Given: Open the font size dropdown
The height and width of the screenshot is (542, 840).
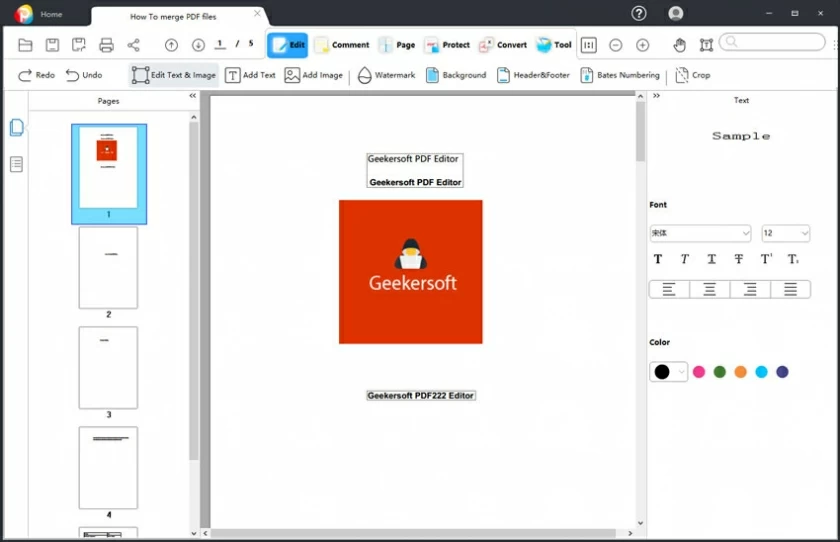Looking at the screenshot, I should click(785, 233).
